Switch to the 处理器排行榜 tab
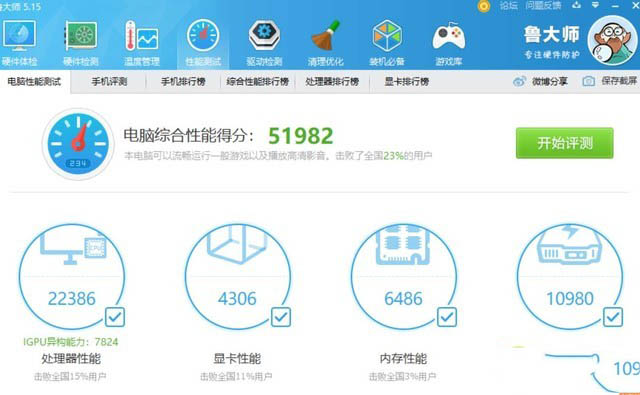Viewport: 640px width, 395px height. (x=332, y=82)
